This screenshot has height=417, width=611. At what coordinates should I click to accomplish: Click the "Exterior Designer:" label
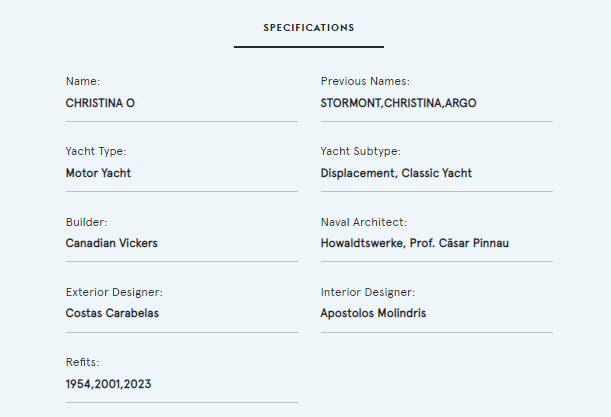click(x=114, y=292)
